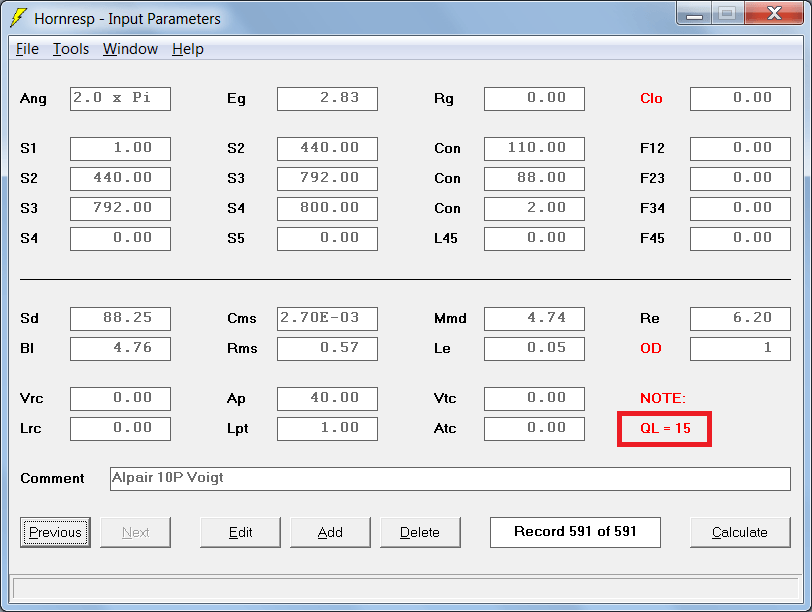Click the QL = 15 note text
812x612 pixels.
tap(665, 428)
